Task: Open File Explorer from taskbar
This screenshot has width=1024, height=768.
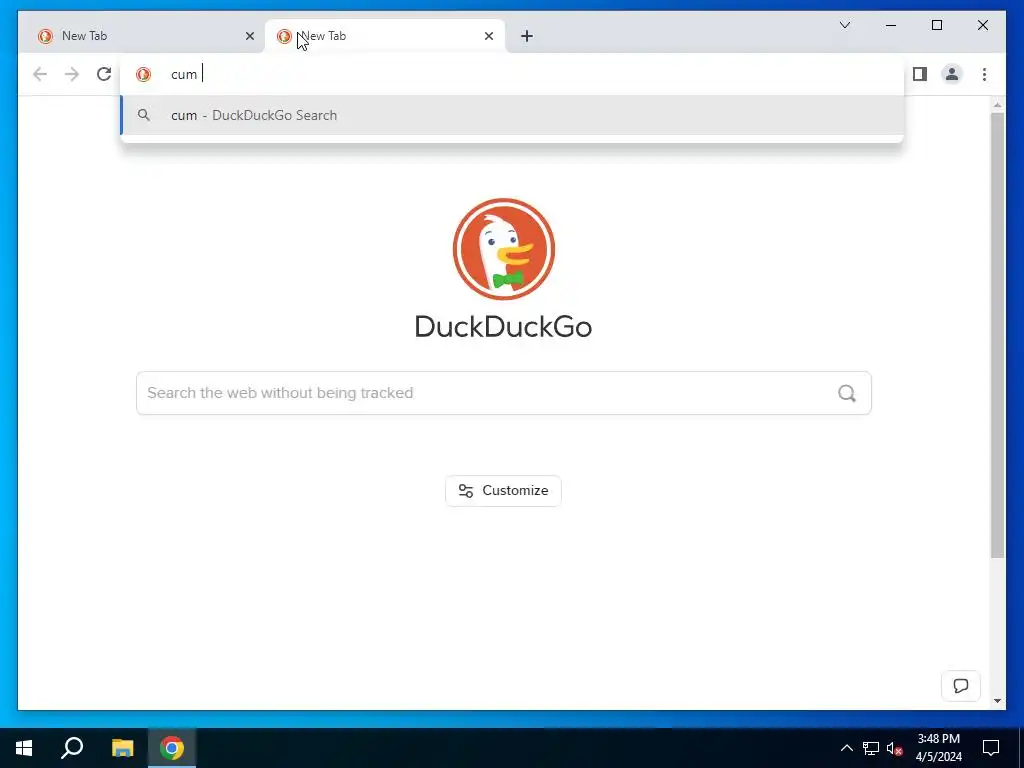Action: (x=122, y=748)
